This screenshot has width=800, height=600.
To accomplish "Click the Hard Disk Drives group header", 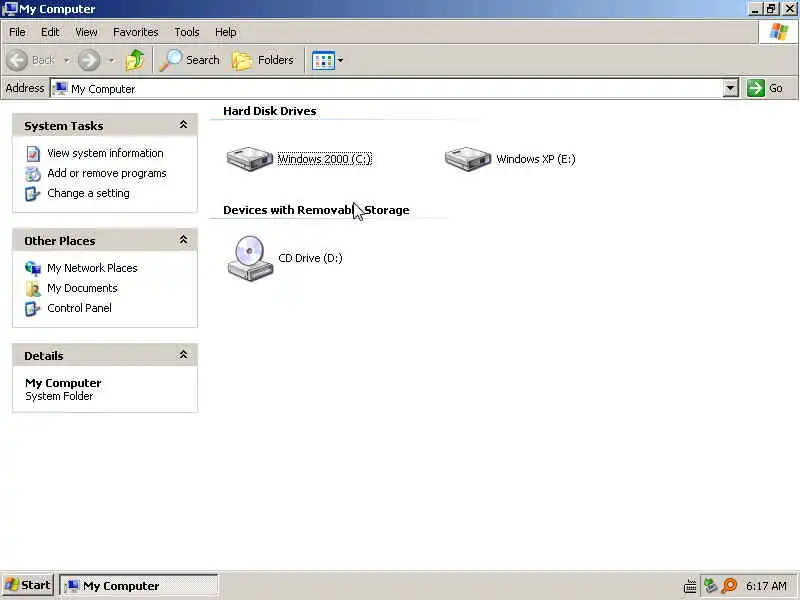I will tap(269, 111).
